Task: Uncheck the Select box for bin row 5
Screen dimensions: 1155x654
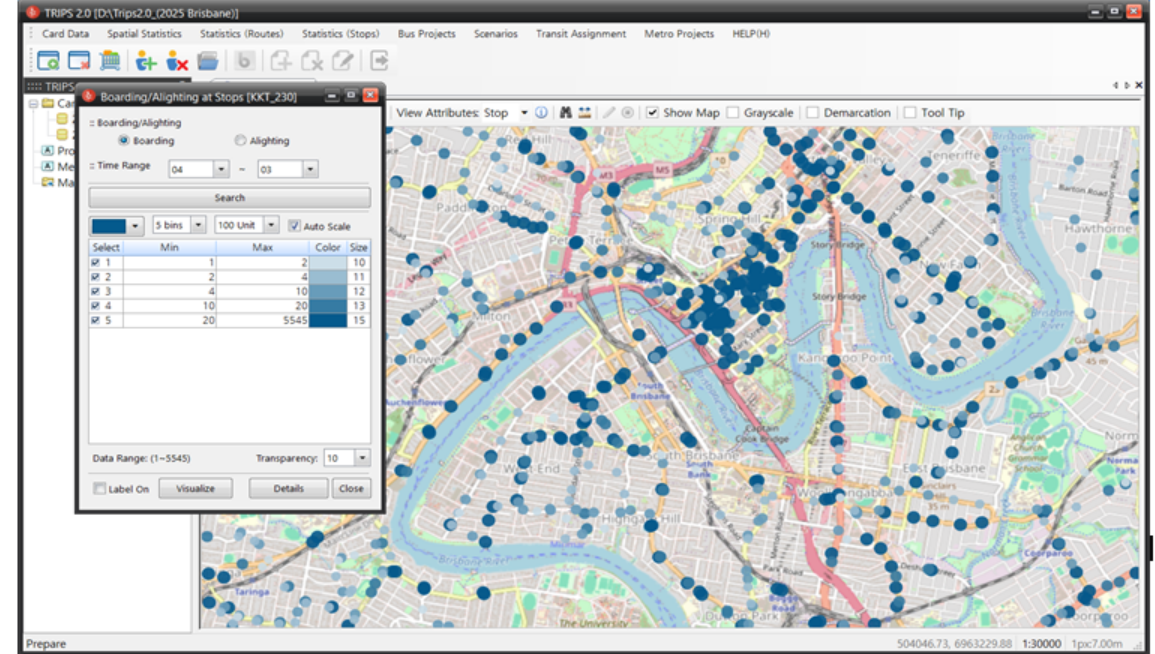Action: coord(95,320)
